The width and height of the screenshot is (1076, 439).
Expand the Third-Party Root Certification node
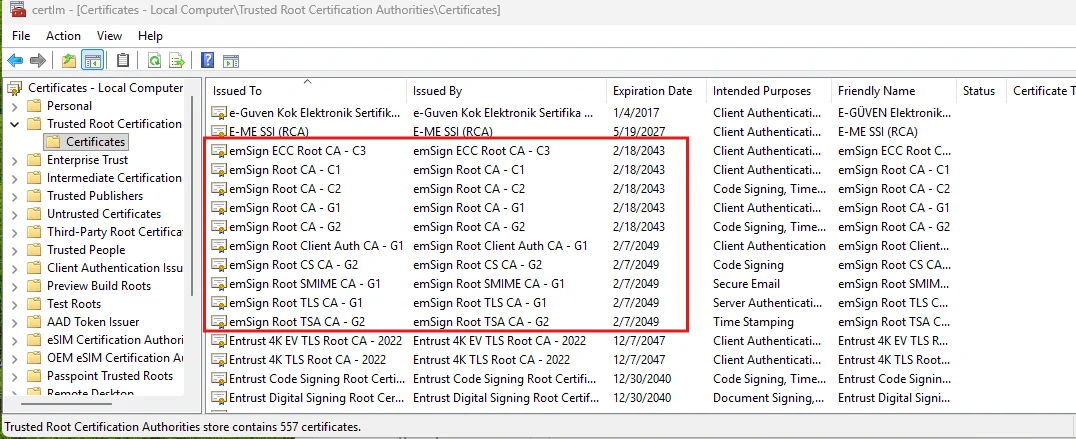(x=14, y=232)
